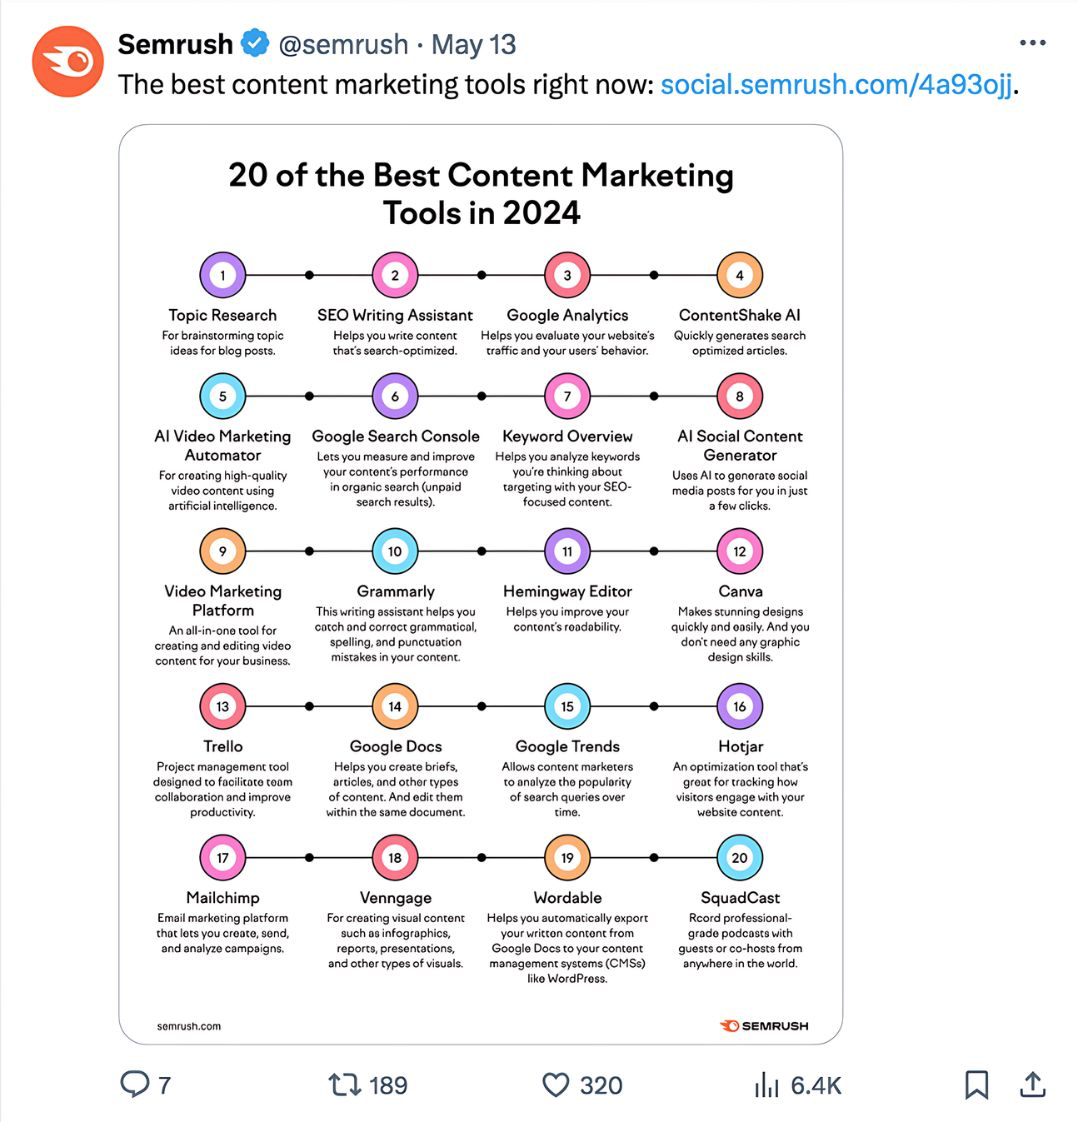This screenshot has height=1122, width=1078.
Task: Repost the Semrush tweet
Action: [347, 1085]
